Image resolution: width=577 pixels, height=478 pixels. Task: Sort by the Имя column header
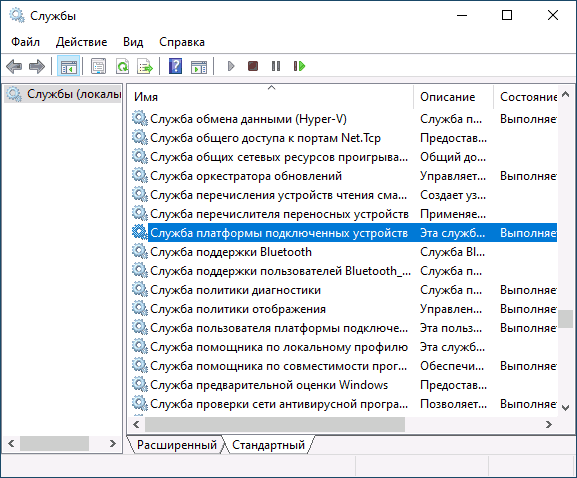tap(272, 97)
